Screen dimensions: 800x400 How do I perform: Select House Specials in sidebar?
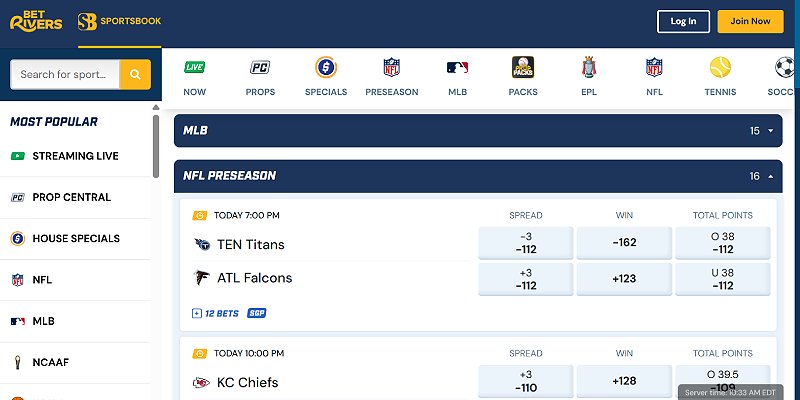(75, 239)
